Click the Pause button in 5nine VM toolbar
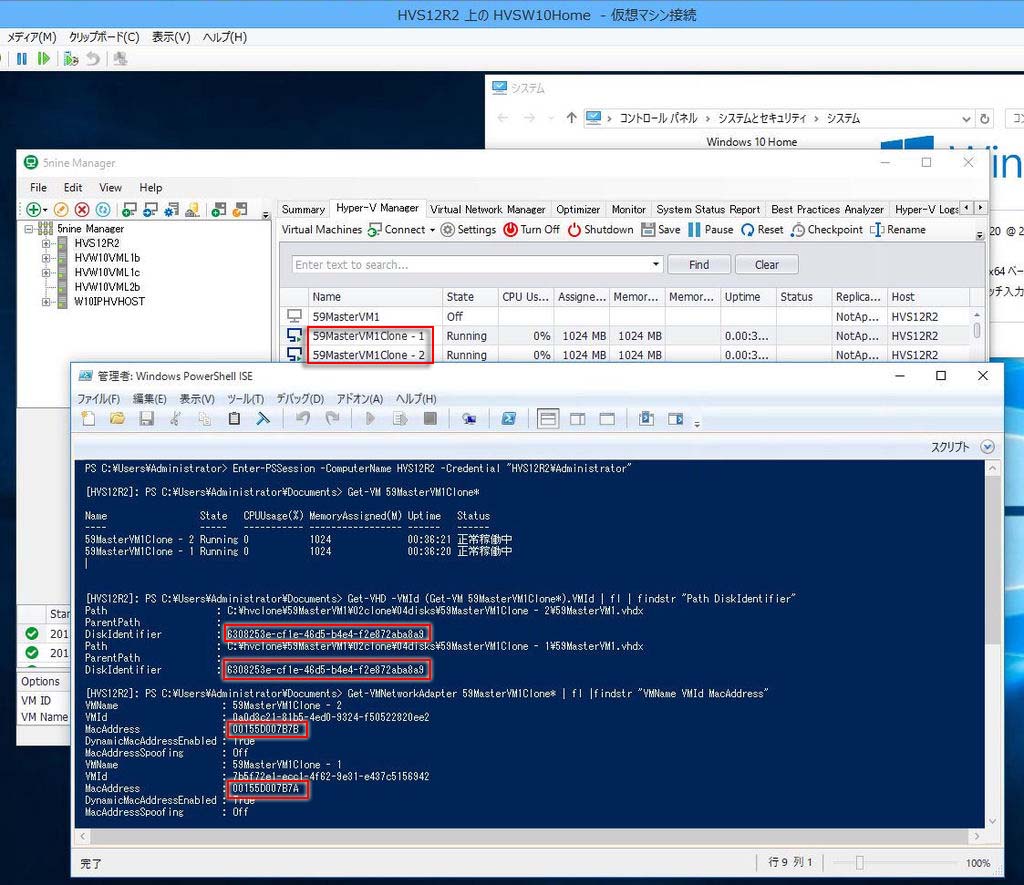 pos(711,230)
